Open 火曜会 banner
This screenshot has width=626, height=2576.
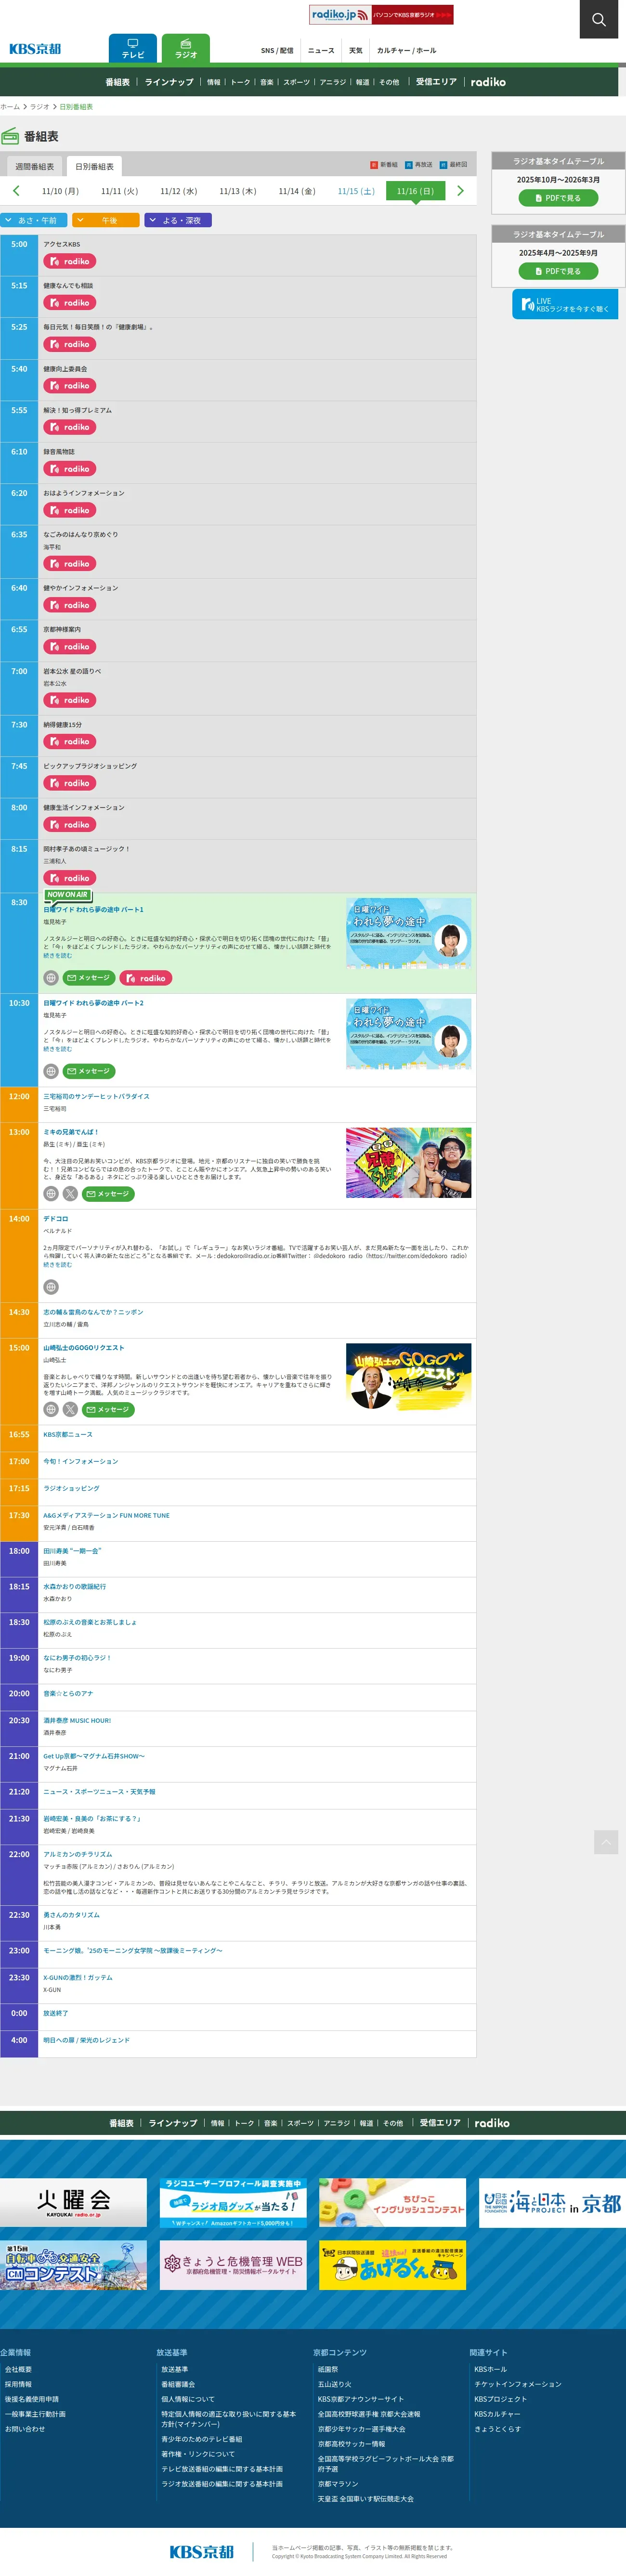pos(73,2203)
